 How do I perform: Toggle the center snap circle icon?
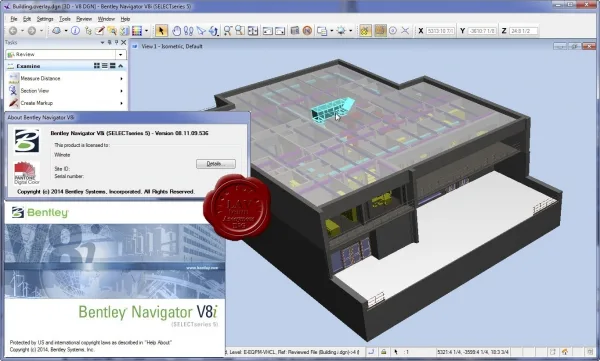point(393,31)
